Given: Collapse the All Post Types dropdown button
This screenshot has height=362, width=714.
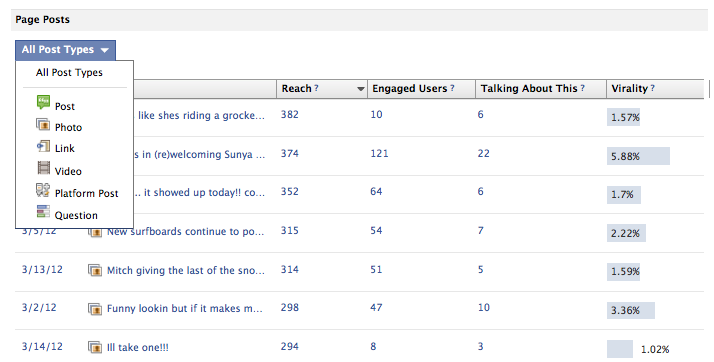Looking at the screenshot, I should coord(65,50).
